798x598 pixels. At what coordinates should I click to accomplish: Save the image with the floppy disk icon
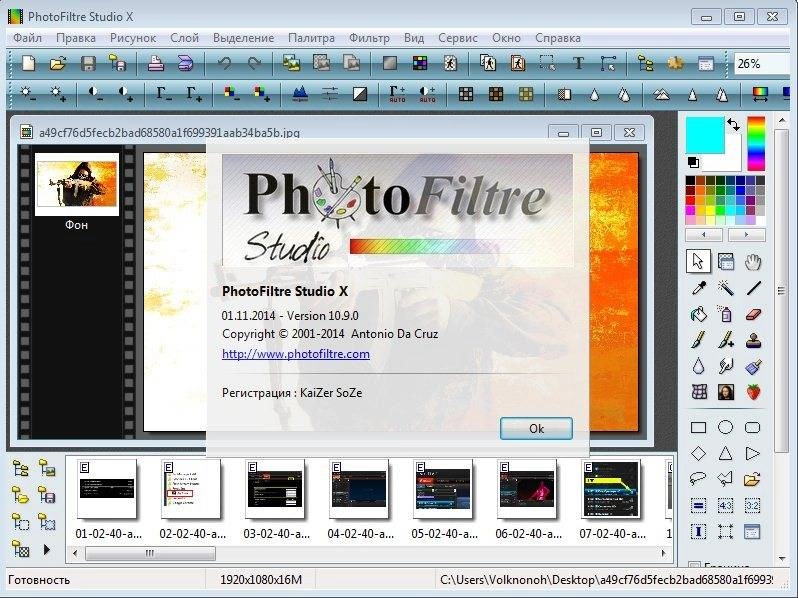89,64
